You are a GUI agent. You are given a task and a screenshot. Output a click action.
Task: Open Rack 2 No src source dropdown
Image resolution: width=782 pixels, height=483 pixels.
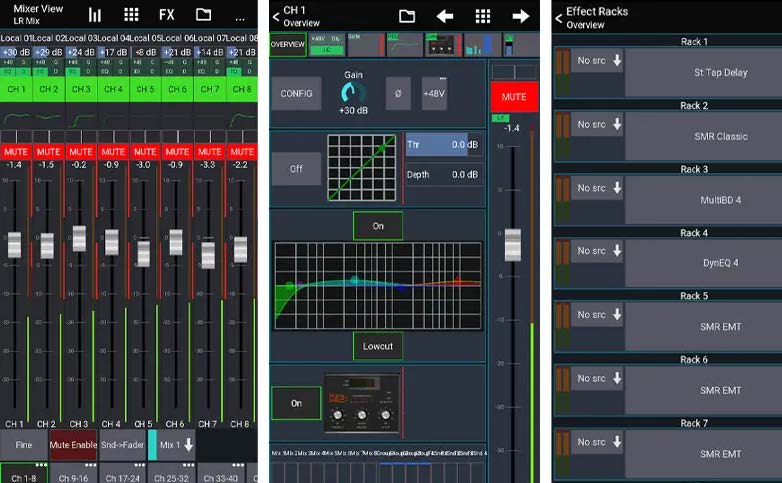point(597,124)
